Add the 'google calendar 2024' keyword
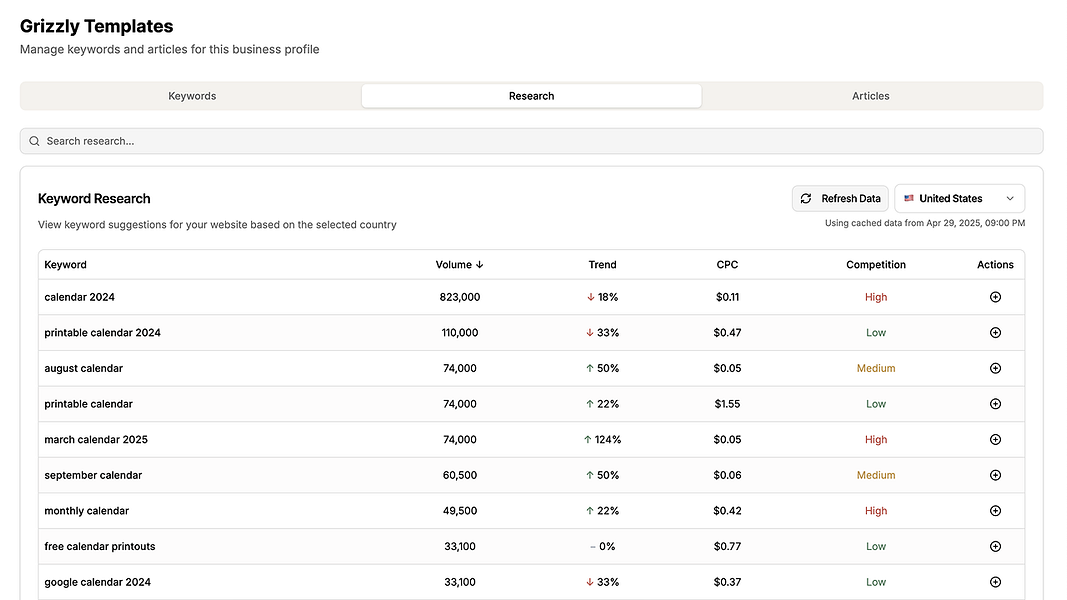Screen dimensions: 1067x600 coord(995,582)
